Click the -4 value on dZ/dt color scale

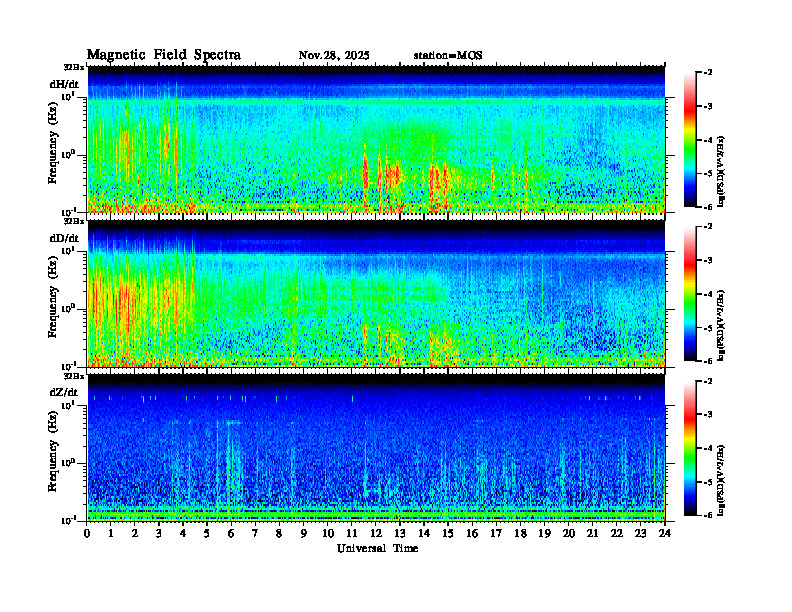click(x=707, y=448)
